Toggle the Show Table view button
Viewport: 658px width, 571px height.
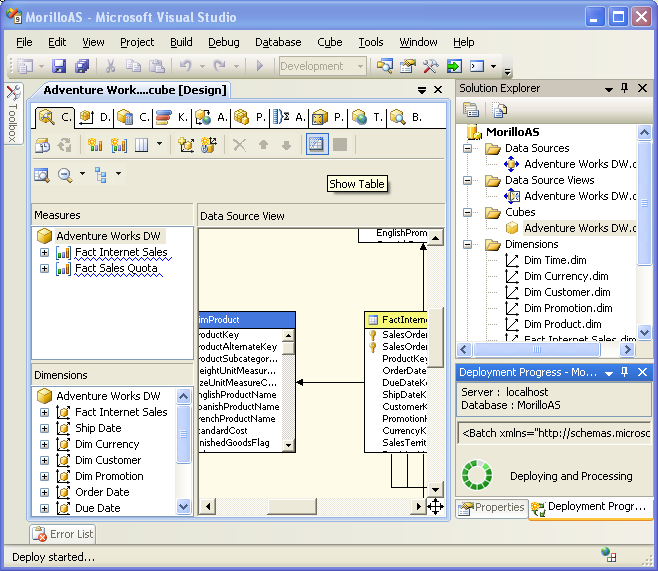tap(340, 145)
